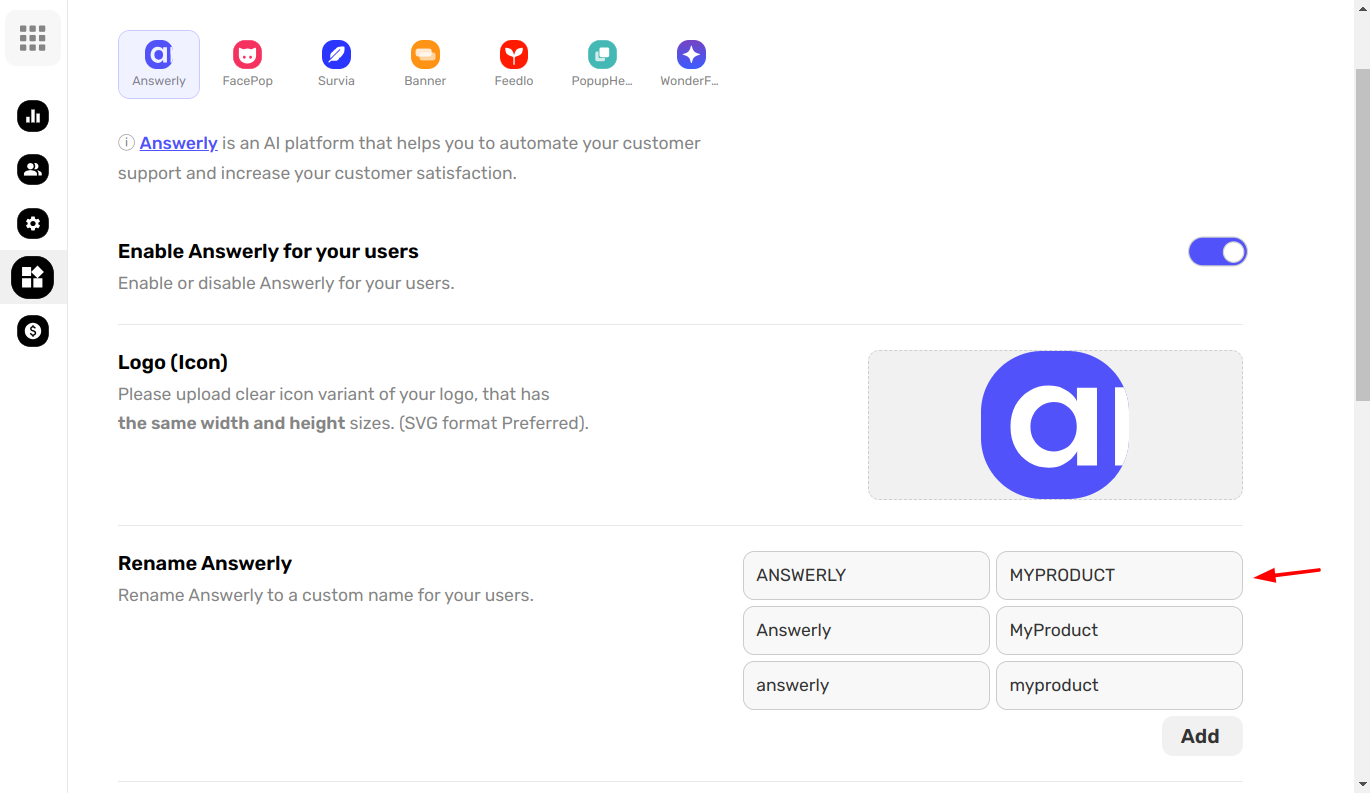Switch to the WonderF... app tab
Image resolution: width=1370 pixels, height=793 pixels.
pyautogui.click(x=690, y=64)
